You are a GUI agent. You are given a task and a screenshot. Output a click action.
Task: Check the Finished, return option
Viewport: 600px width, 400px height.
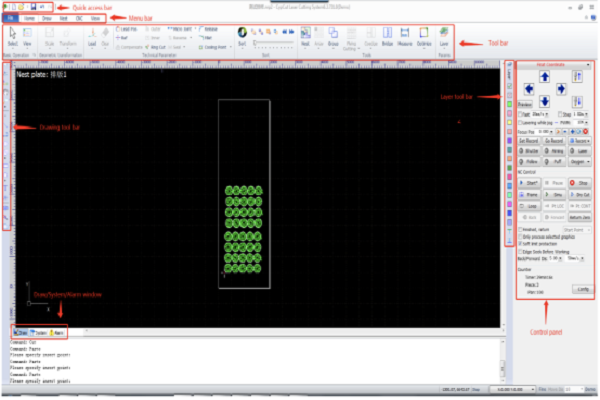tap(520, 230)
